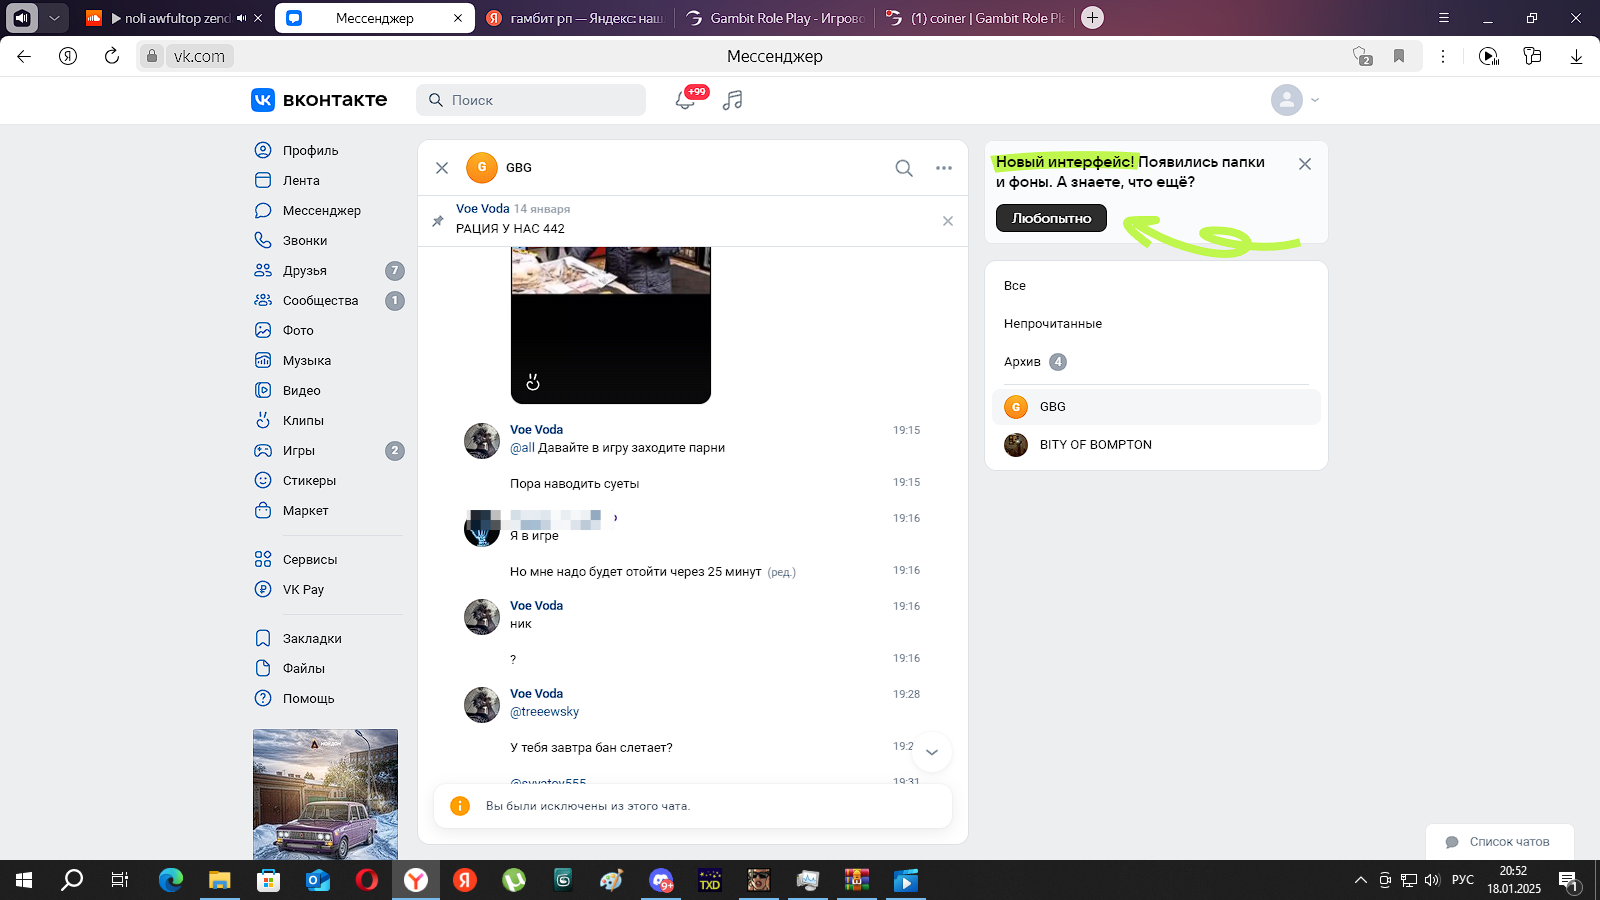
Task: Click the VK Pay icon in sidebar
Action: pyautogui.click(x=263, y=589)
